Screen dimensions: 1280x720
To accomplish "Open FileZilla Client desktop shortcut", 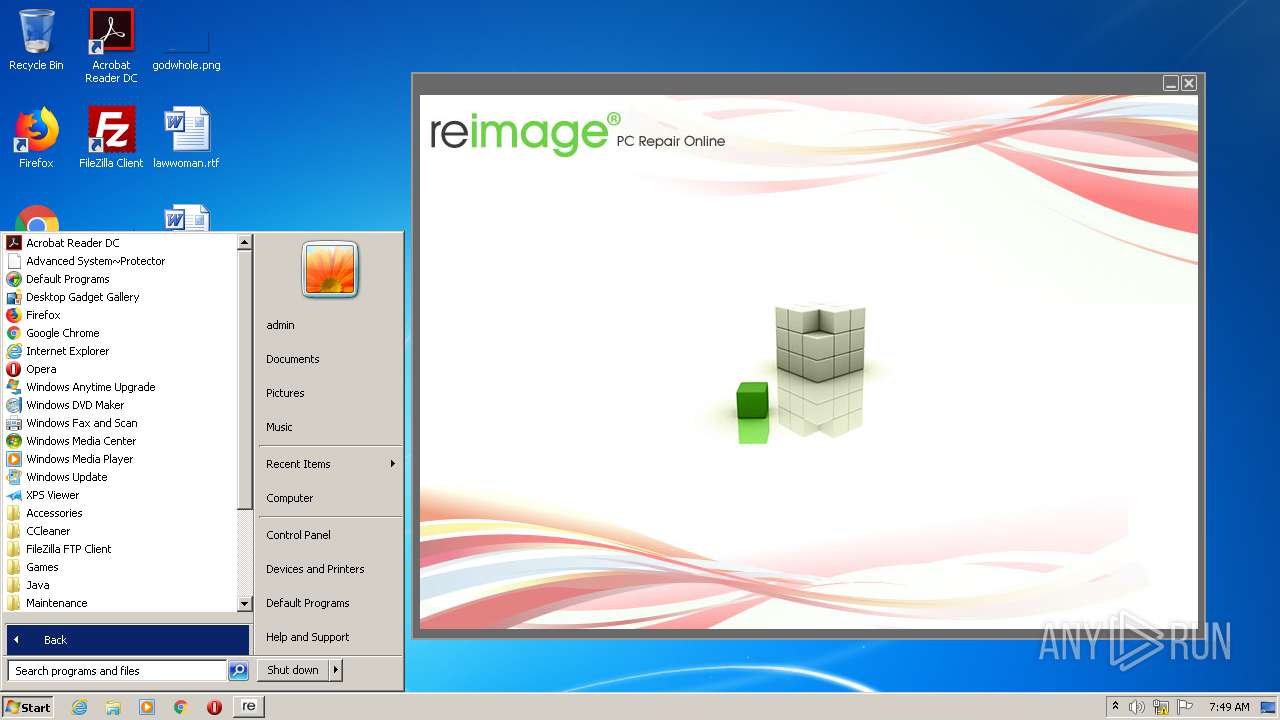I will pos(111,137).
